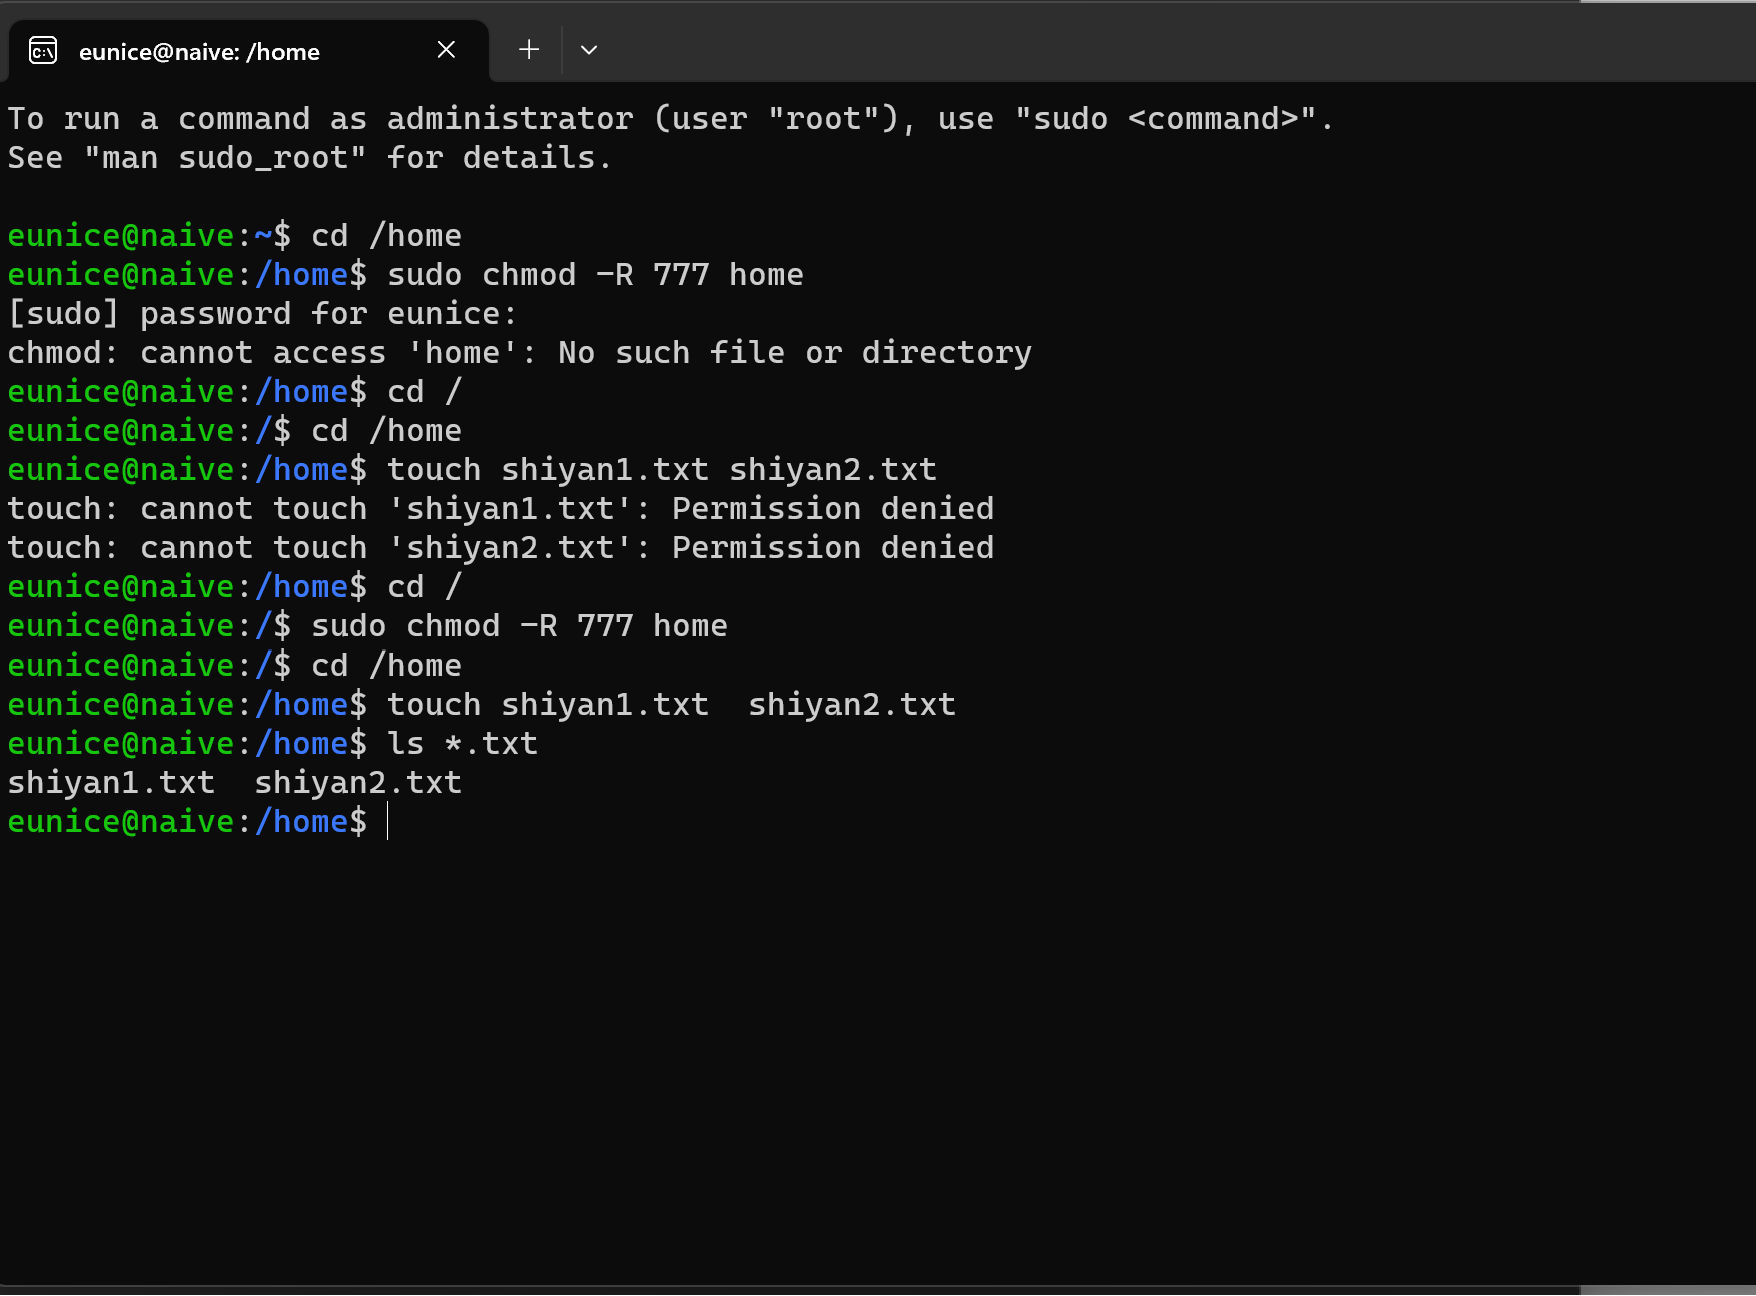This screenshot has height=1296, width=1756.
Task: Click "Permission denied" on the shiyan2.txt error line
Action: (832, 548)
